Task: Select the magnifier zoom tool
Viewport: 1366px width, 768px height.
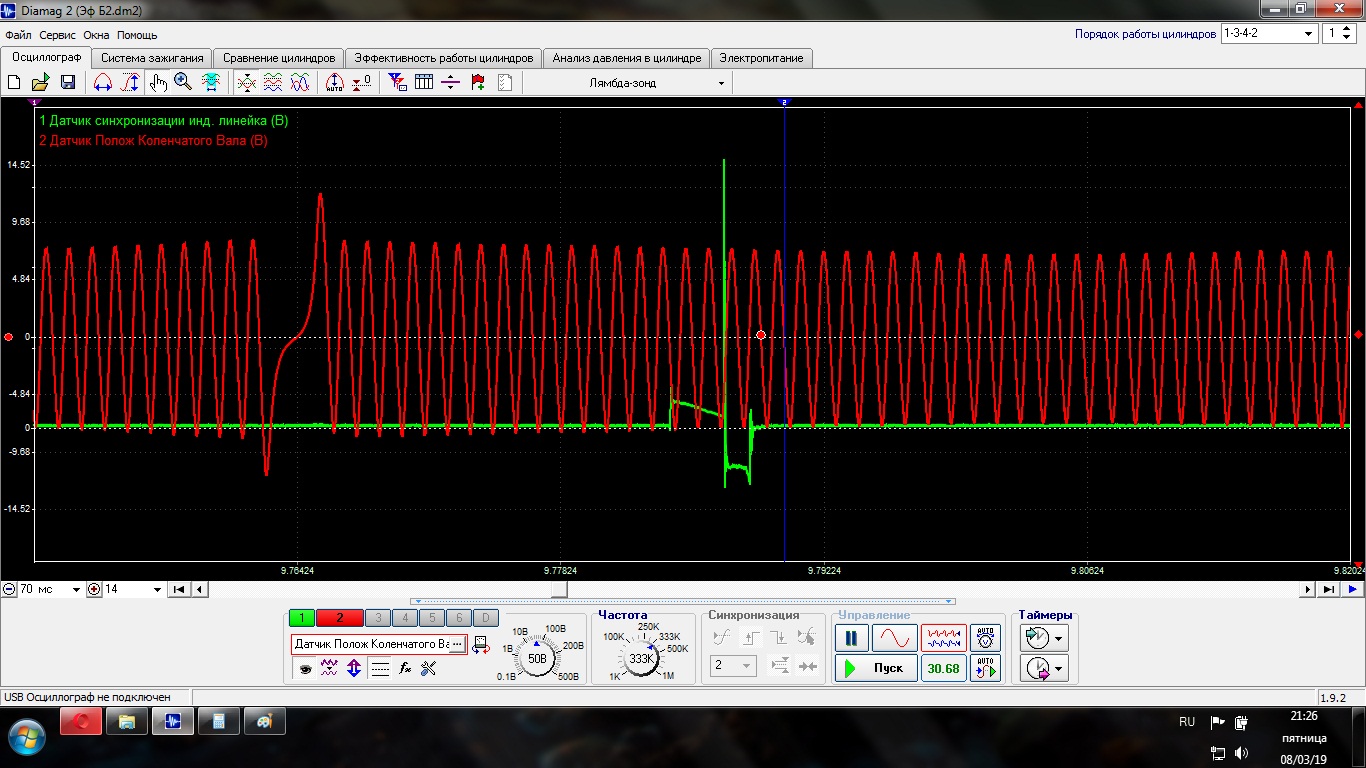Action: pyautogui.click(x=183, y=82)
